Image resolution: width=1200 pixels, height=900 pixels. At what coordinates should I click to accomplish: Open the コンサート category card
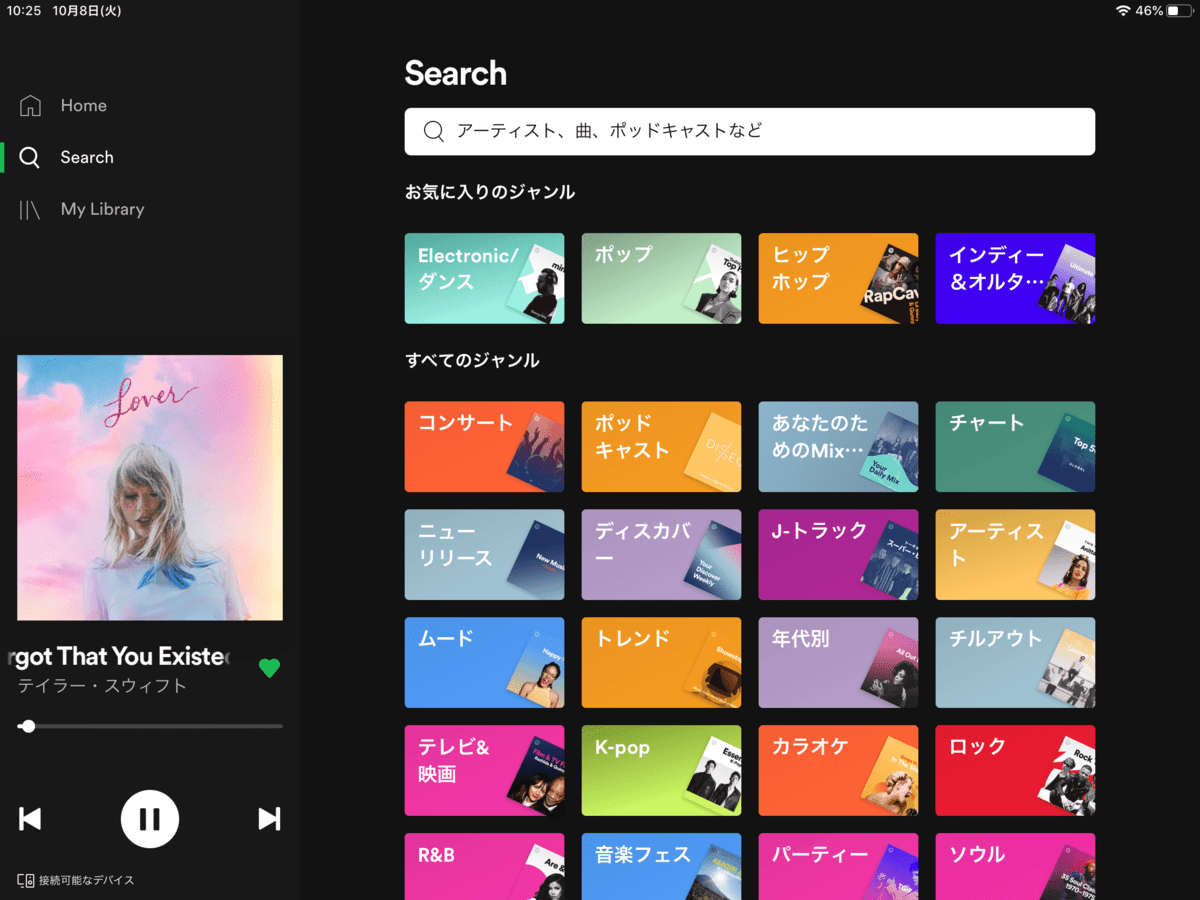tap(484, 447)
